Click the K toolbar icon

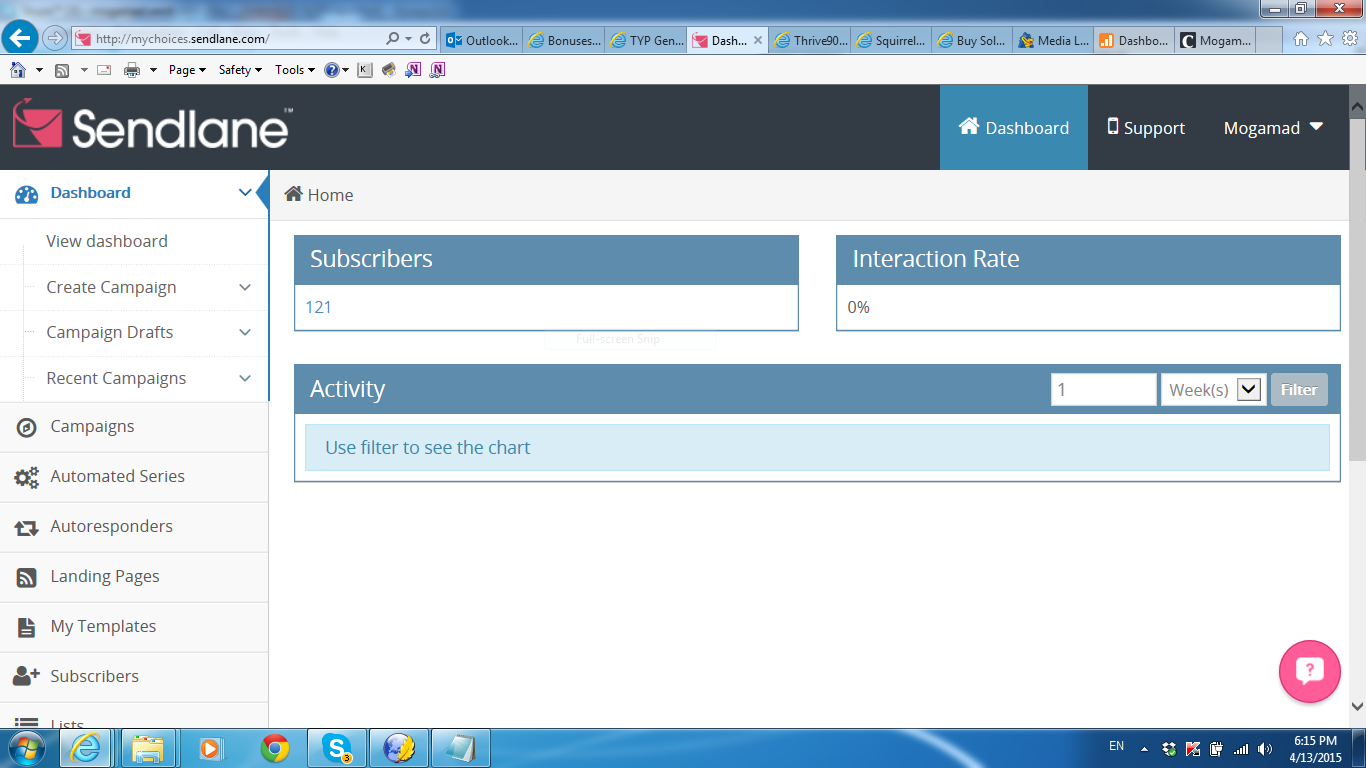364,70
